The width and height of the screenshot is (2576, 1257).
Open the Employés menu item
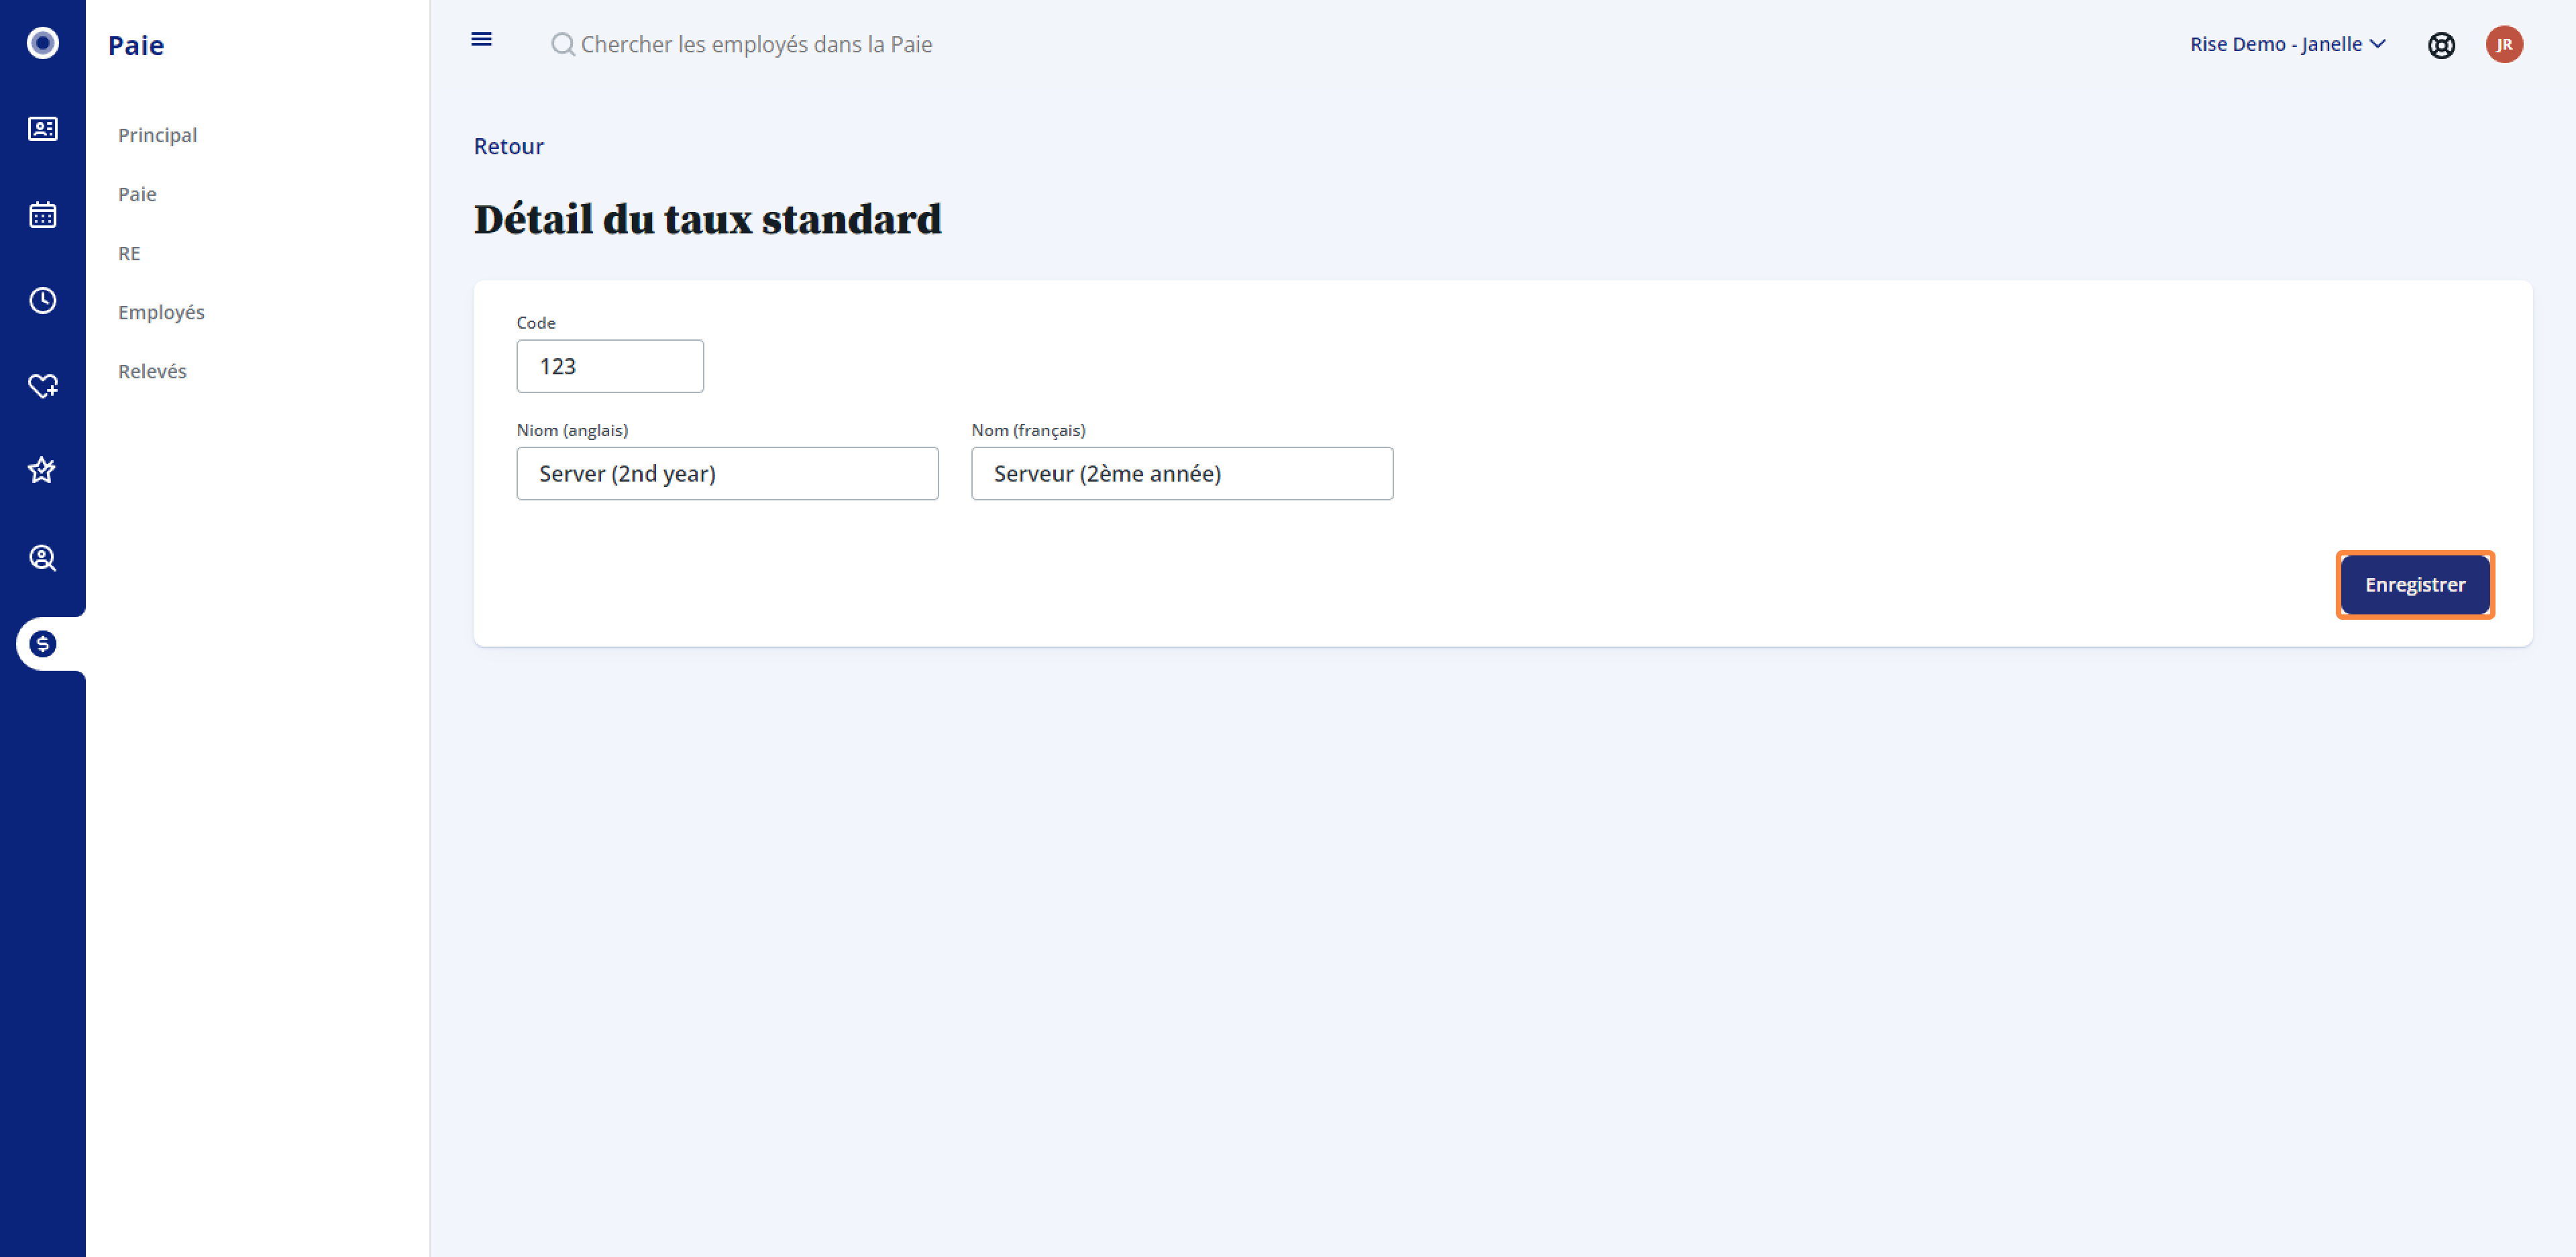(x=161, y=312)
